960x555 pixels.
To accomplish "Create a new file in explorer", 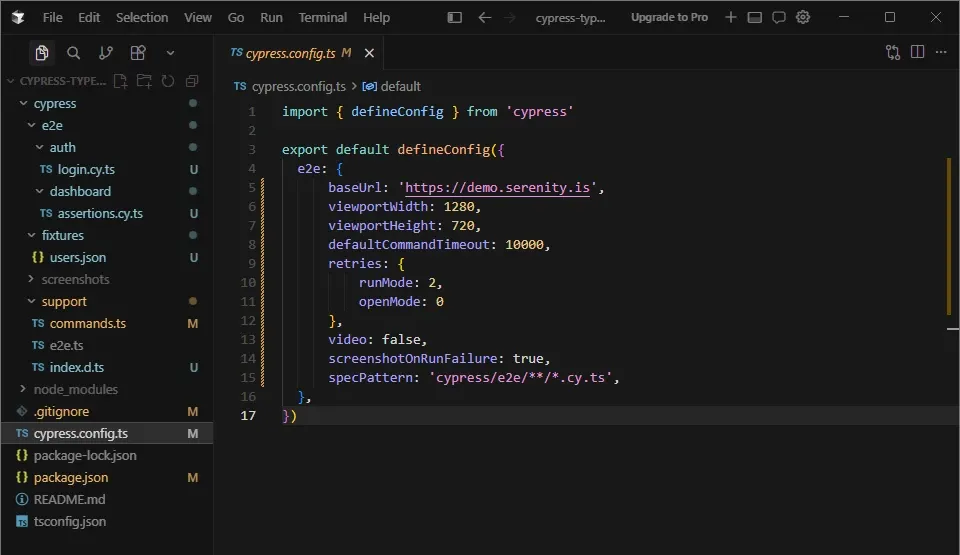I will (121, 81).
